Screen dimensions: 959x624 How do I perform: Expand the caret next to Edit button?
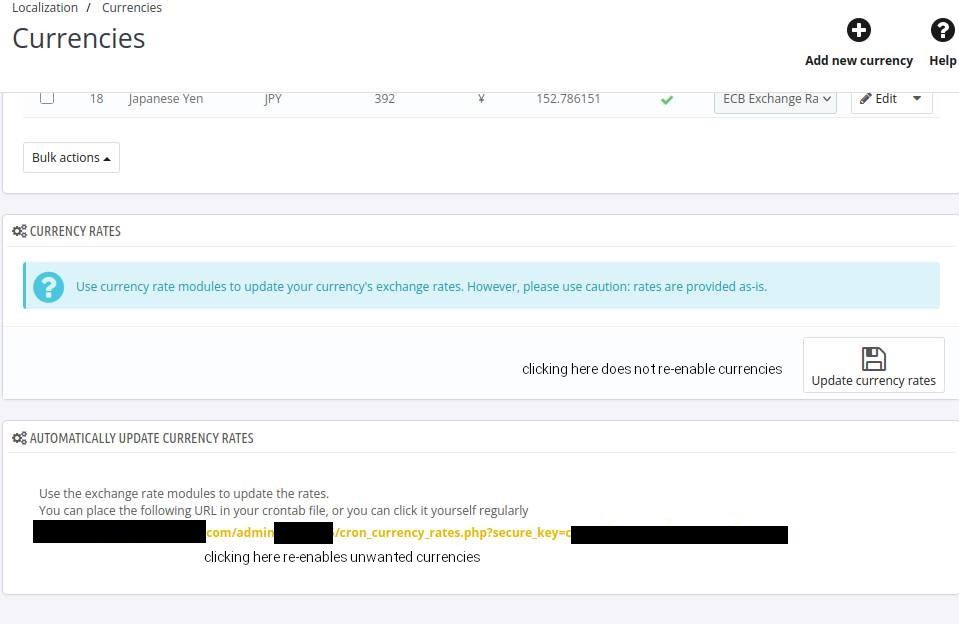tap(916, 99)
